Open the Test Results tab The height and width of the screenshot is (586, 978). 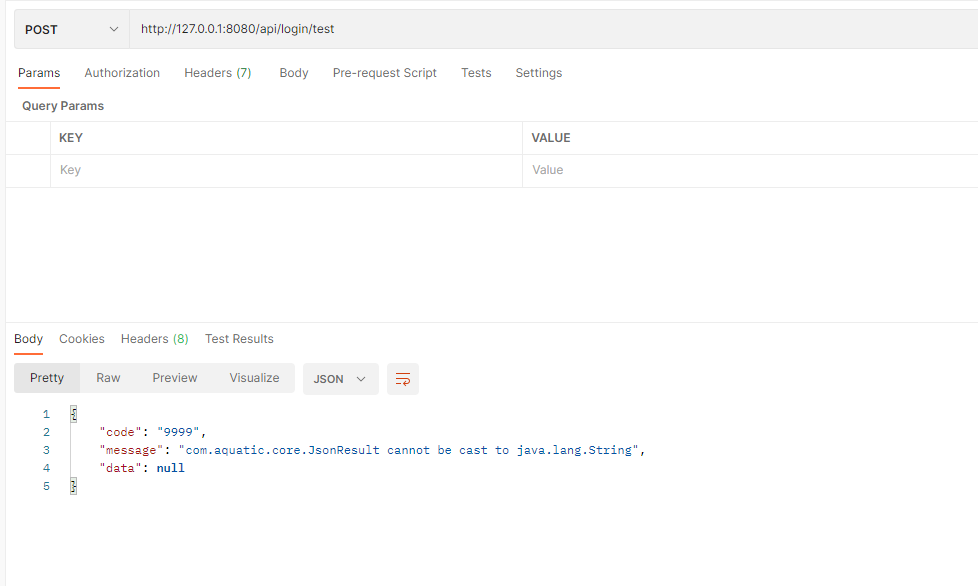point(239,339)
